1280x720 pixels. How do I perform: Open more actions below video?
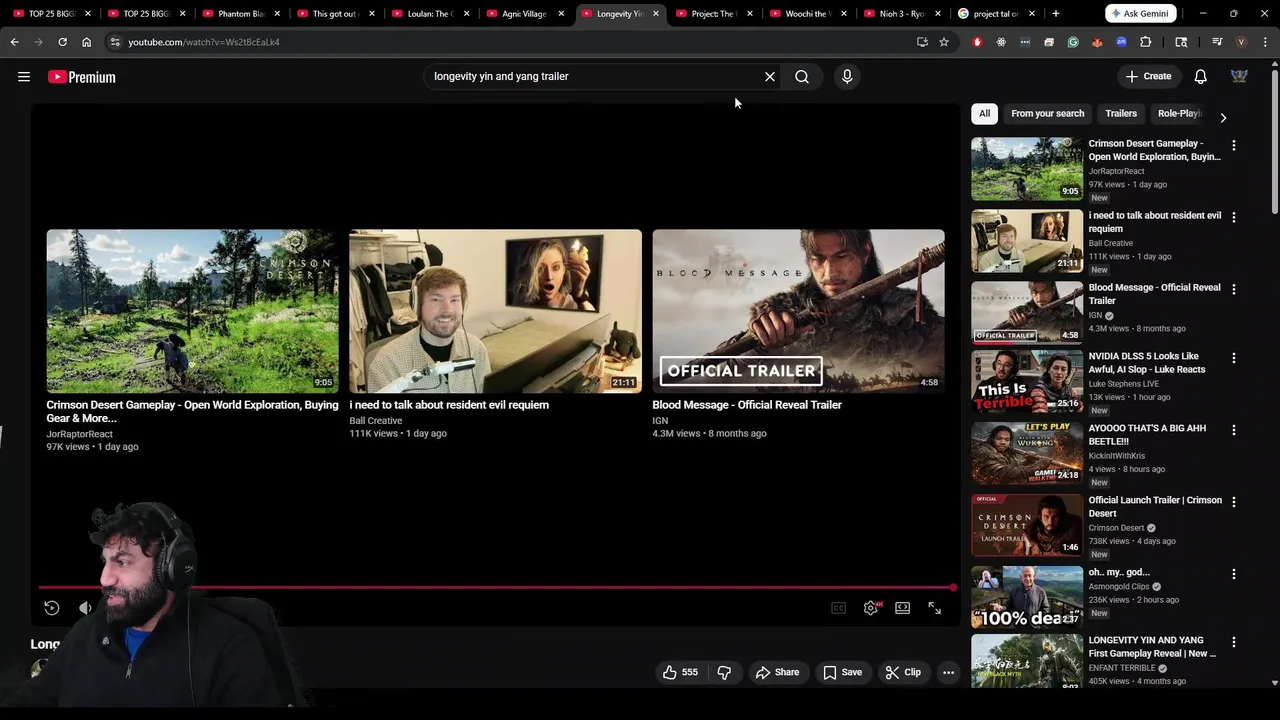[949, 673]
